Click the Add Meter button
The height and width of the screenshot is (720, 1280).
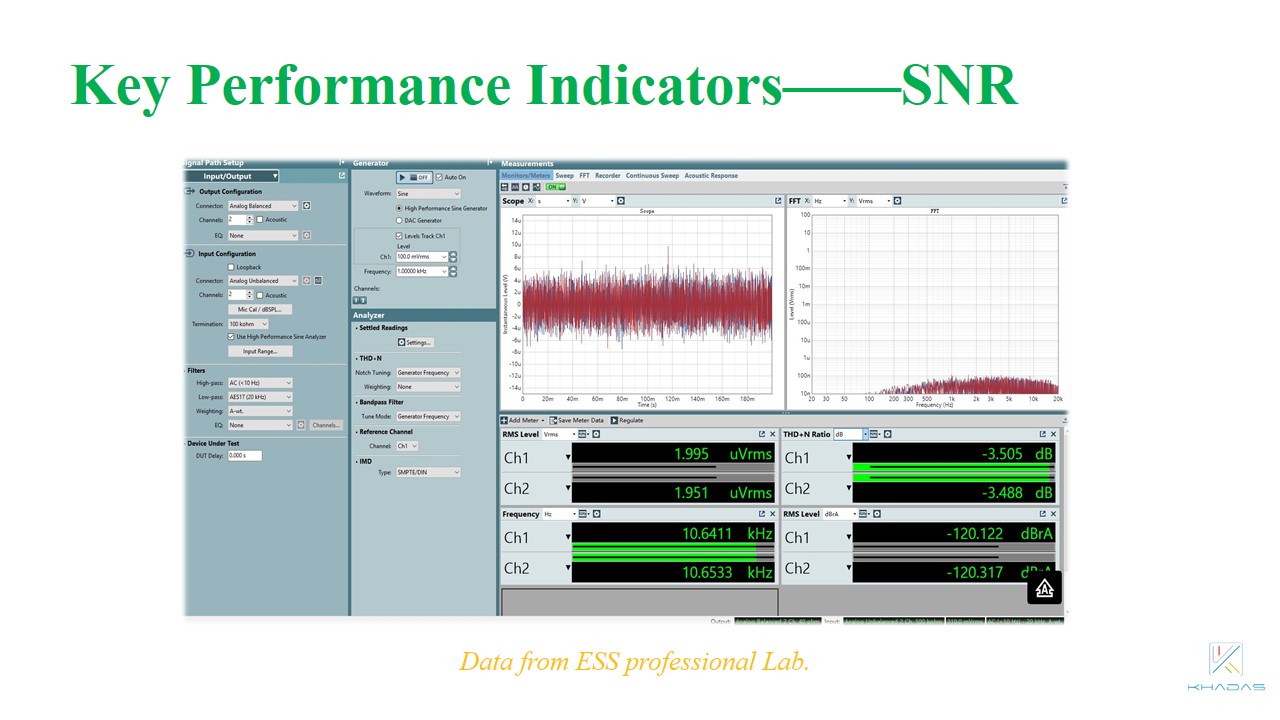(x=523, y=420)
